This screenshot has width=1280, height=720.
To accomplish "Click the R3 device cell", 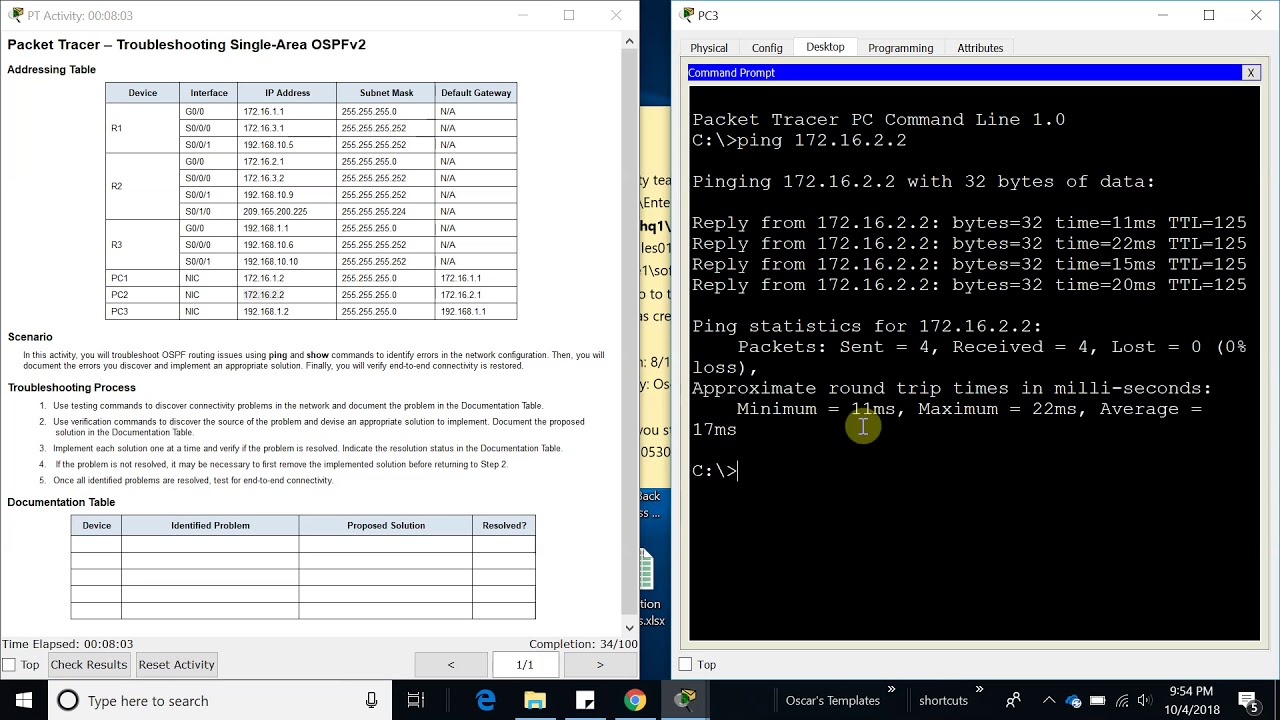I will (142, 245).
